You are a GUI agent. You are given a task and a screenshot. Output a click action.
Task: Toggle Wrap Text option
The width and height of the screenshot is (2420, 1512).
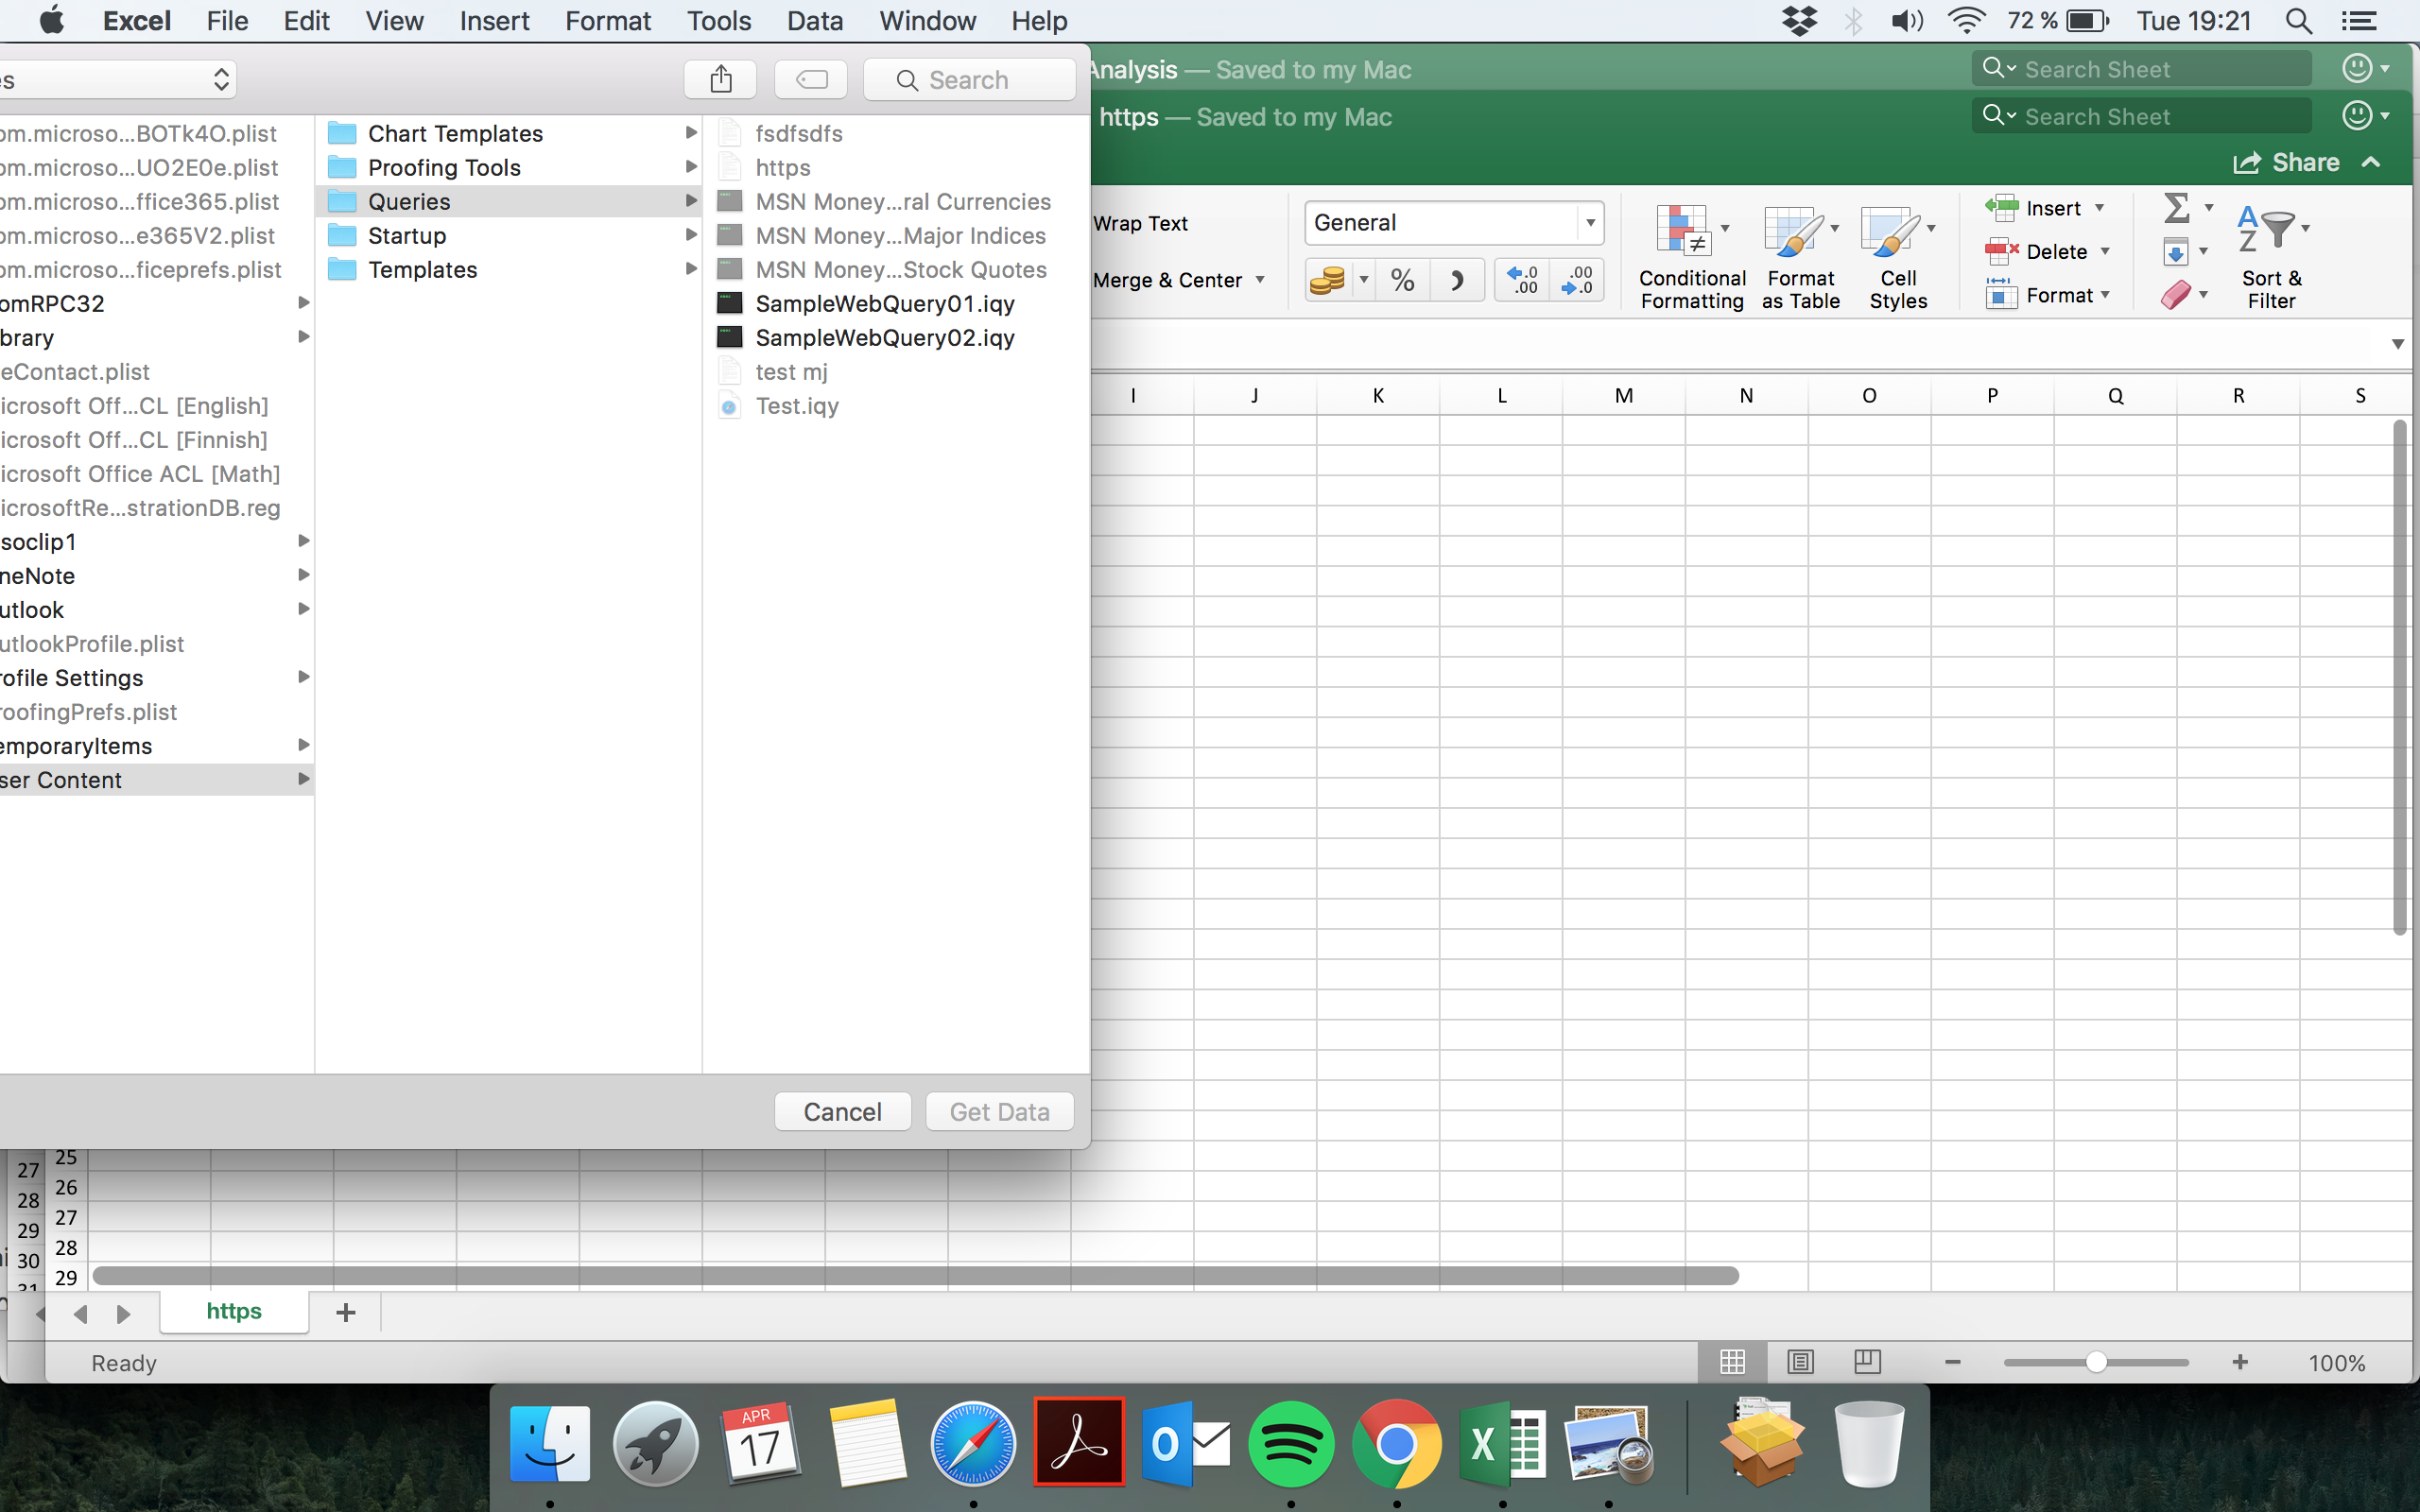tap(1140, 224)
